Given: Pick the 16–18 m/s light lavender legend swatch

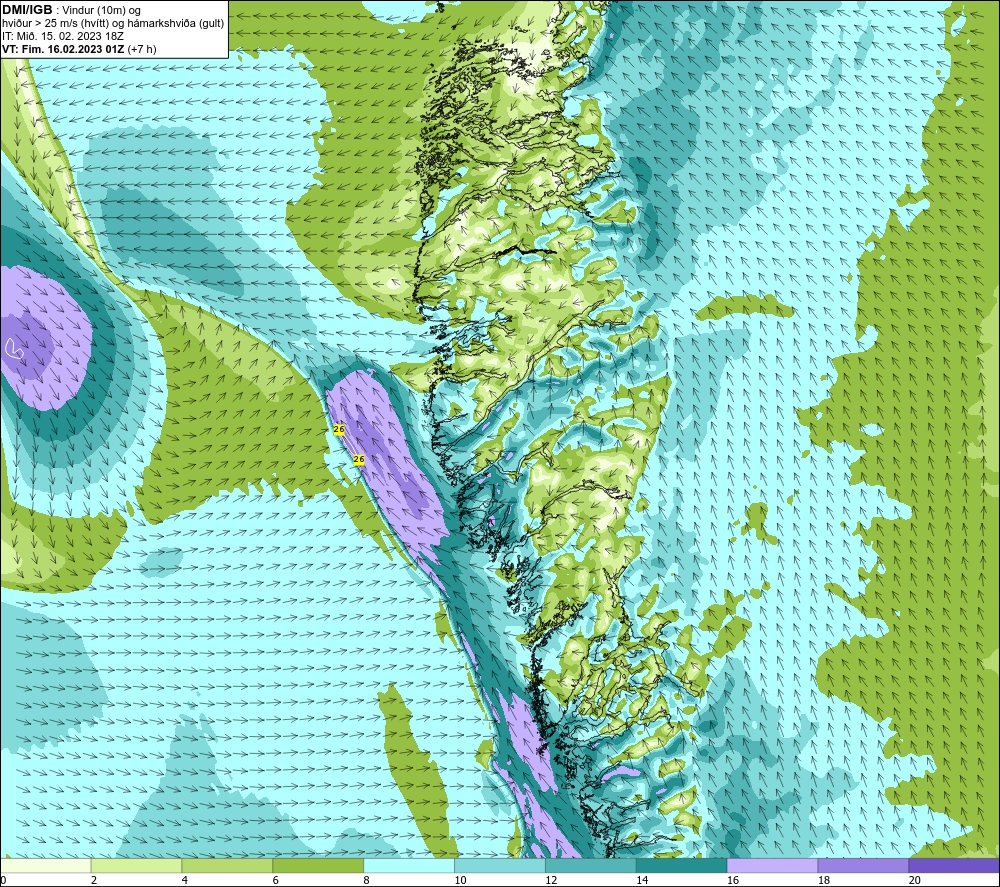Looking at the screenshot, I should tap(772, 866).
